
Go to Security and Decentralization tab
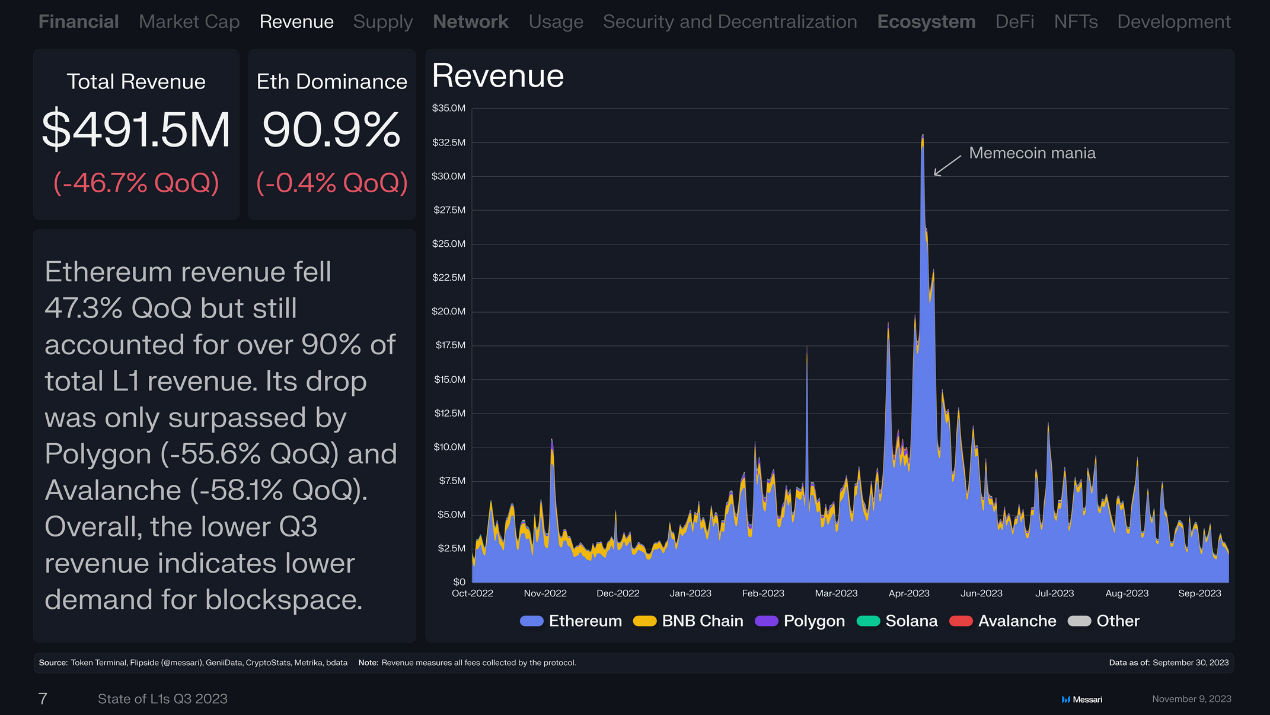(x=729, y=21)
